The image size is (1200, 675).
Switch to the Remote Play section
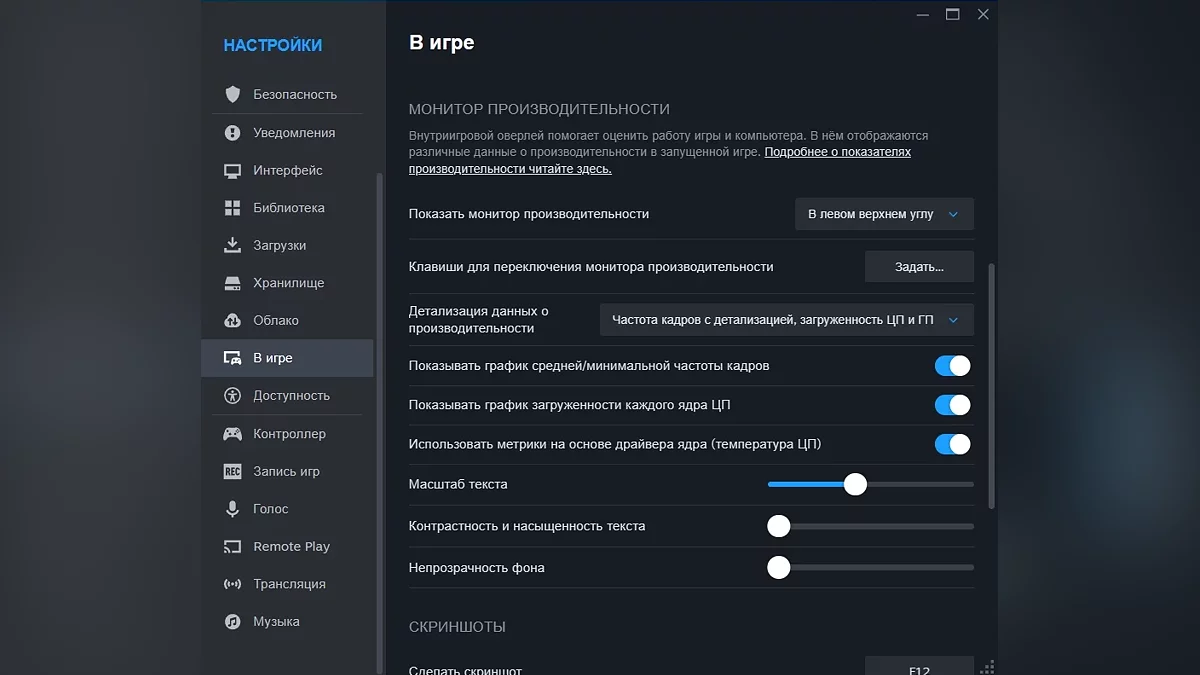pos(291,547)
